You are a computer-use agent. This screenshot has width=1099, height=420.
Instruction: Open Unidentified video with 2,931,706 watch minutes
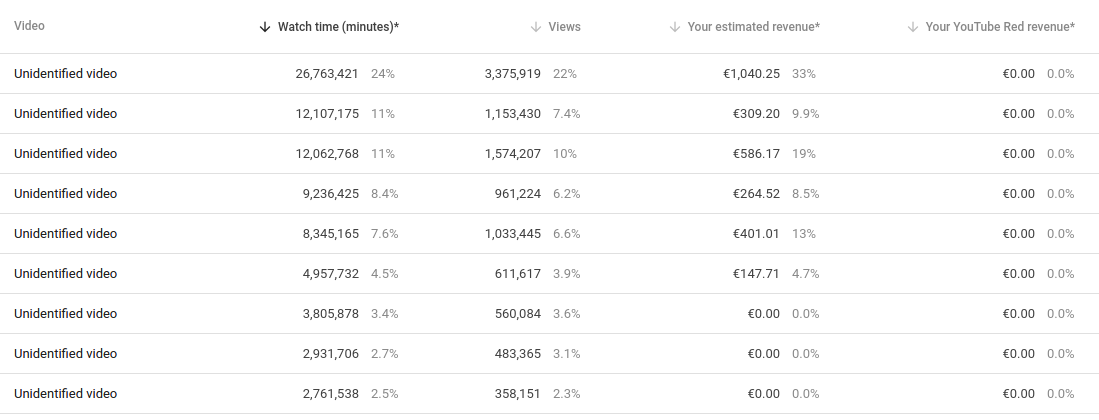point(65,354)
